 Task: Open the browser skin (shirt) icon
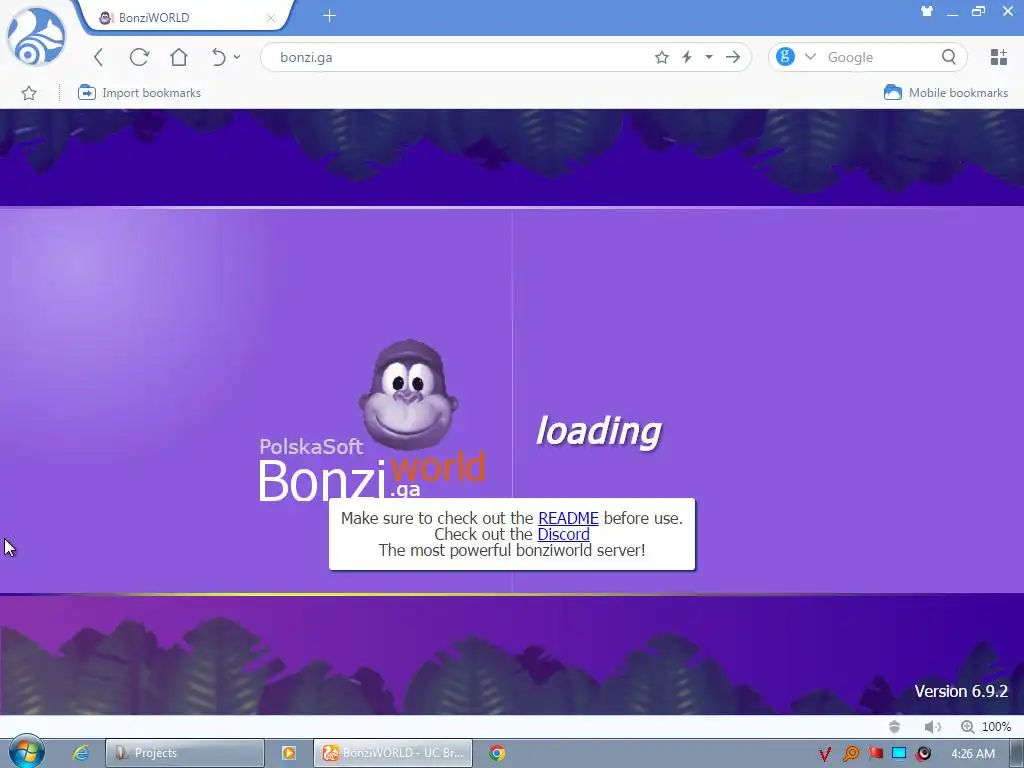(x=926, y=11)
